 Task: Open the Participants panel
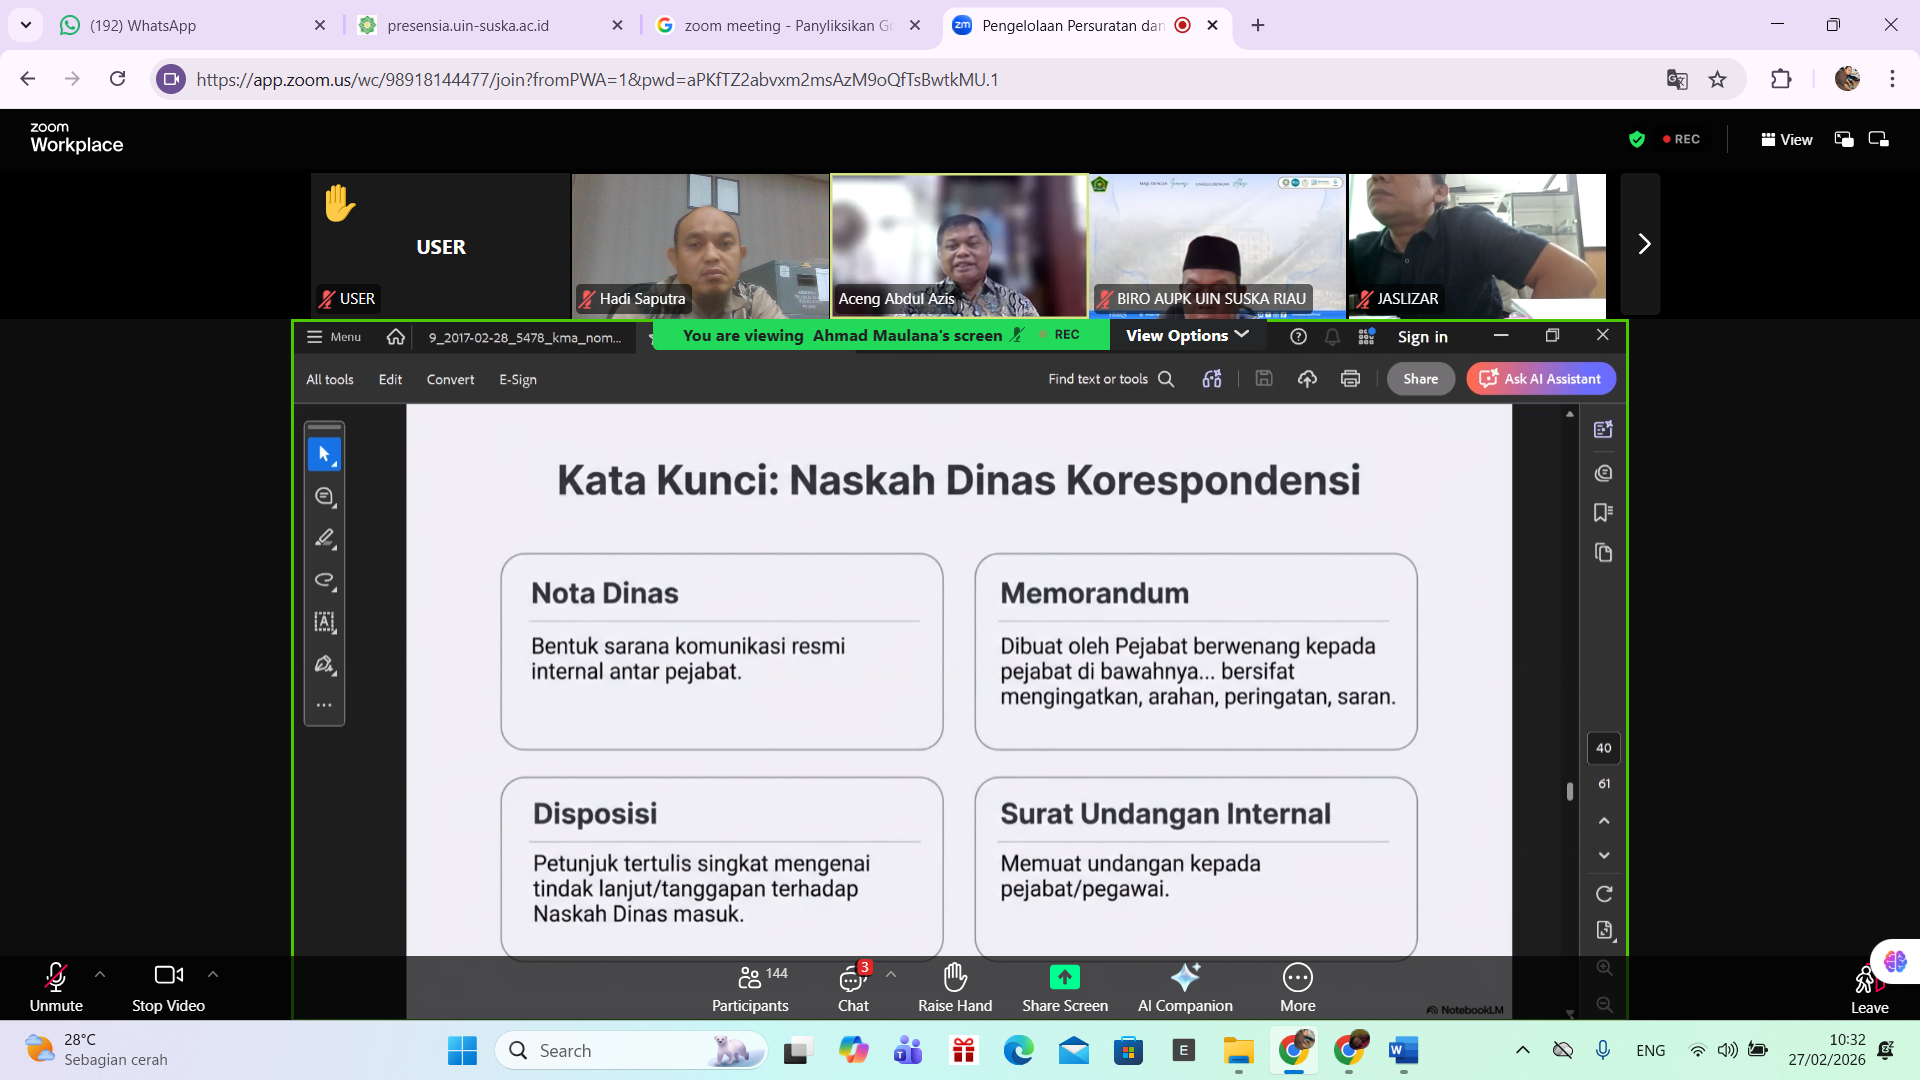coord(749,987)
